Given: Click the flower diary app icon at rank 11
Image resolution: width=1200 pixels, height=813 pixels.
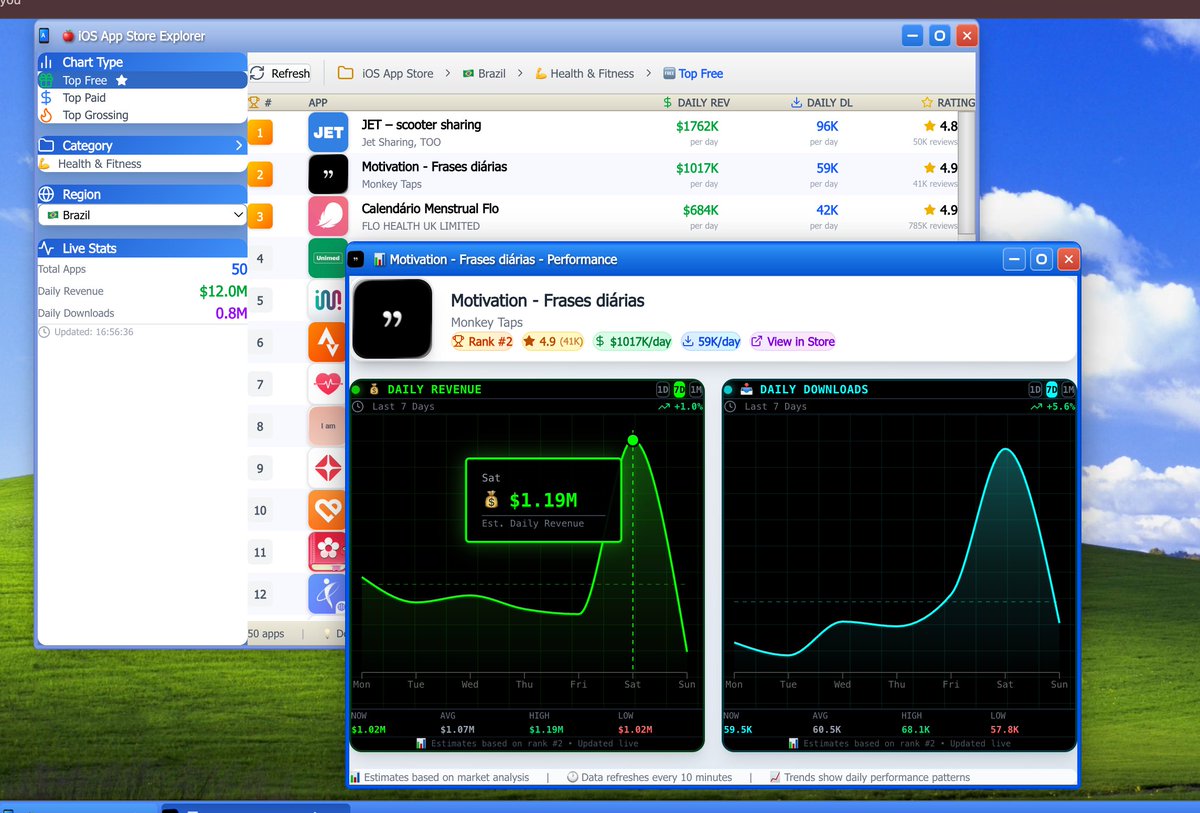Looking at the screenshot, I should pyautogui.click(x=327, y=552).
